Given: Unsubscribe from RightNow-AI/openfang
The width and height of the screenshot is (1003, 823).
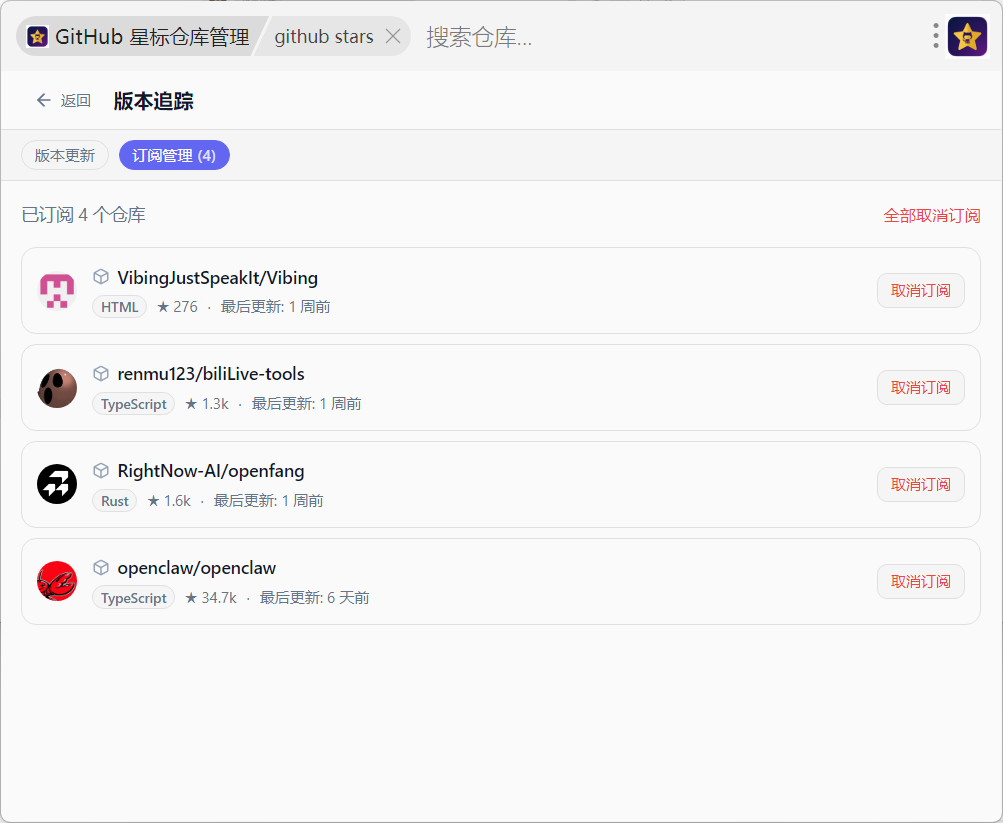Looking at the screenshot, I should click(920, 485).
